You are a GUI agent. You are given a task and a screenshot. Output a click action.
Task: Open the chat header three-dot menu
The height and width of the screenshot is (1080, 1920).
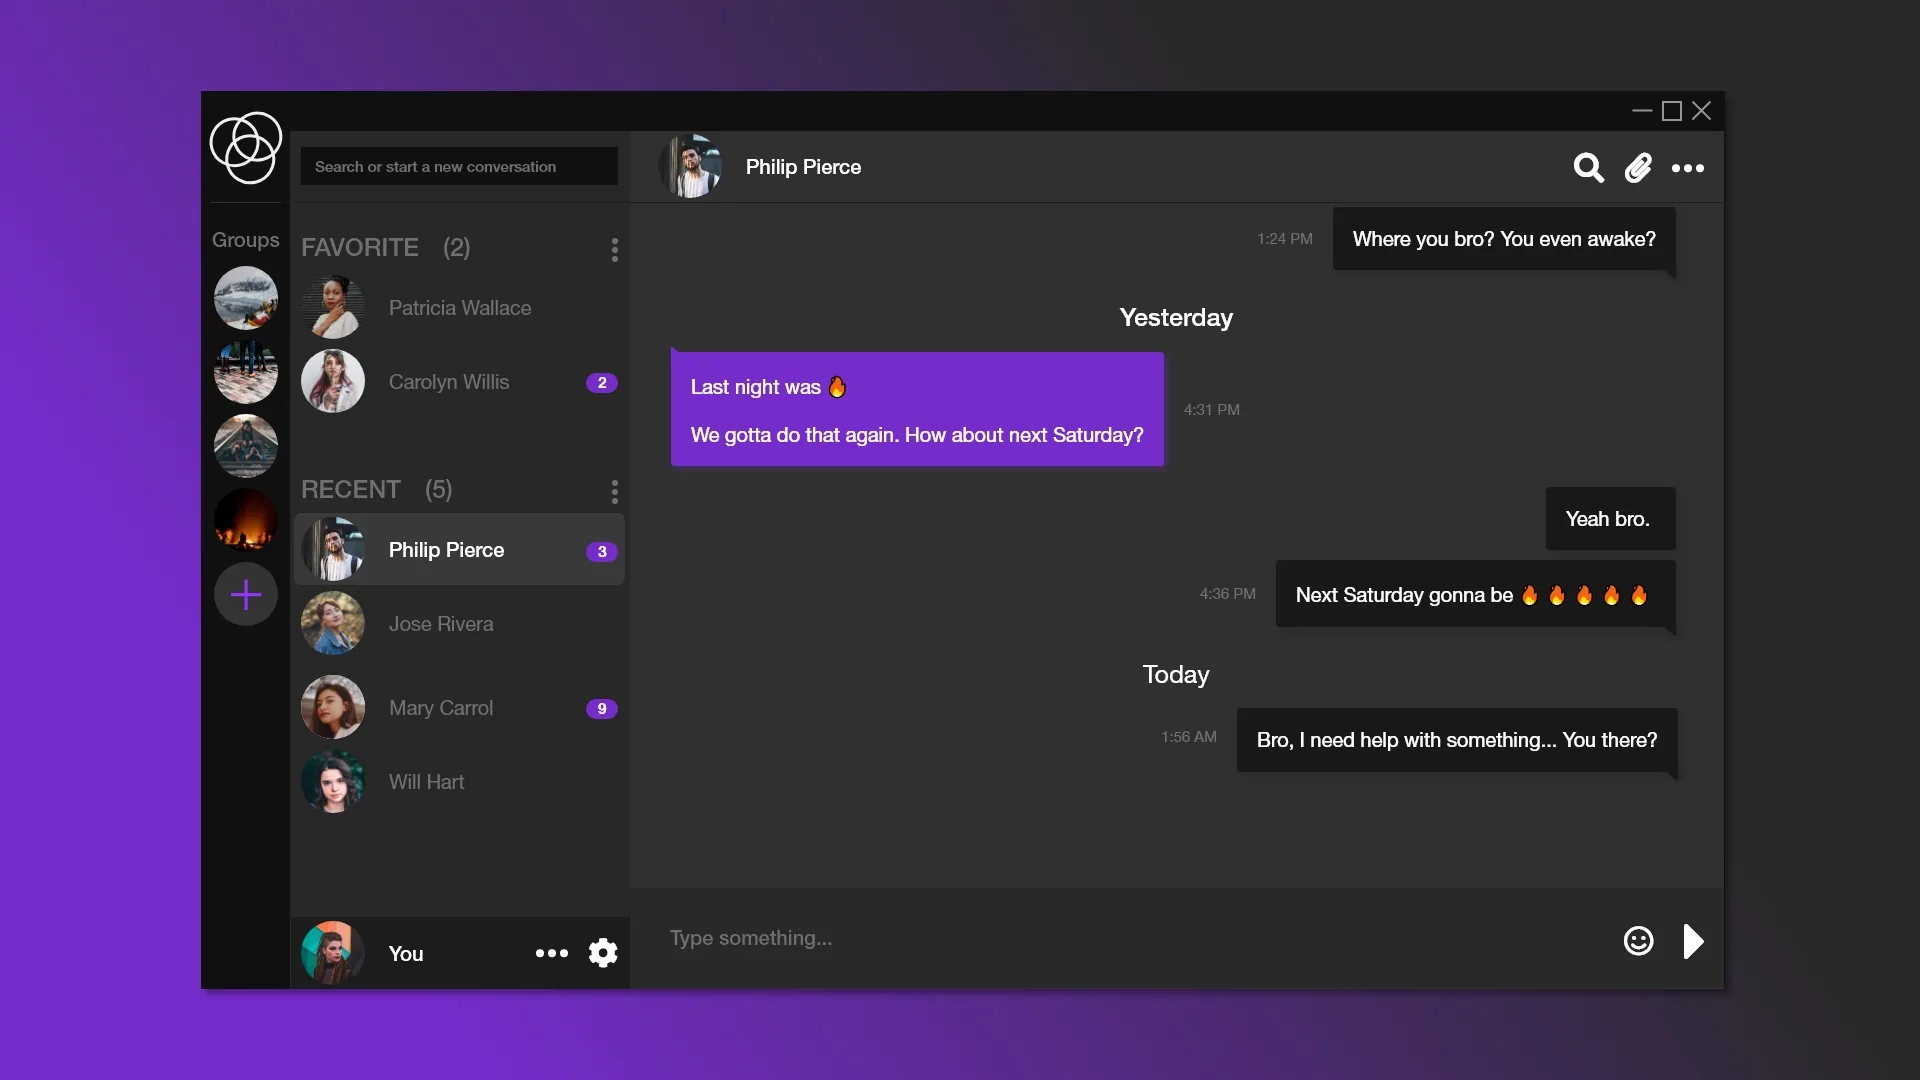point(1688,168)
